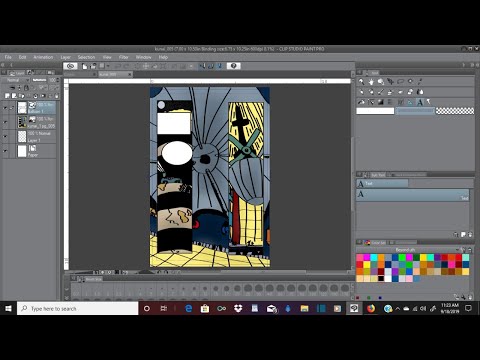Select the Eraser tool
480x360 pixels.
pos(410,92)
